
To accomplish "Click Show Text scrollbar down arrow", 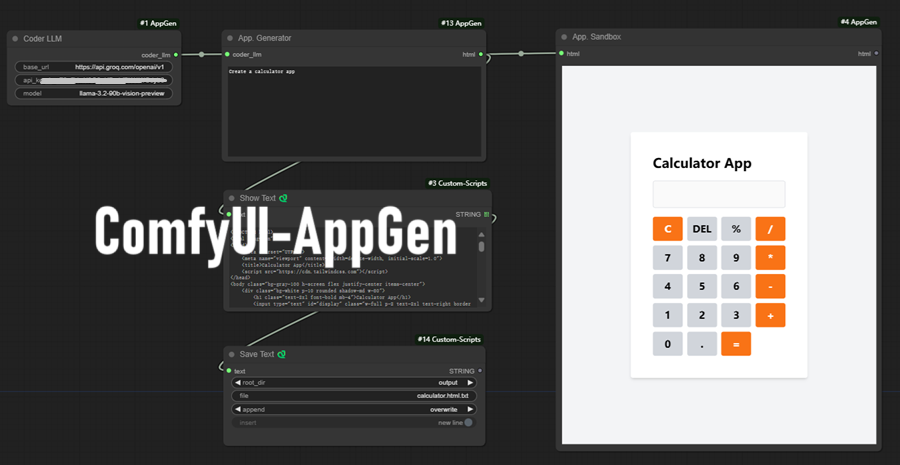I will (x=482, y=300).
